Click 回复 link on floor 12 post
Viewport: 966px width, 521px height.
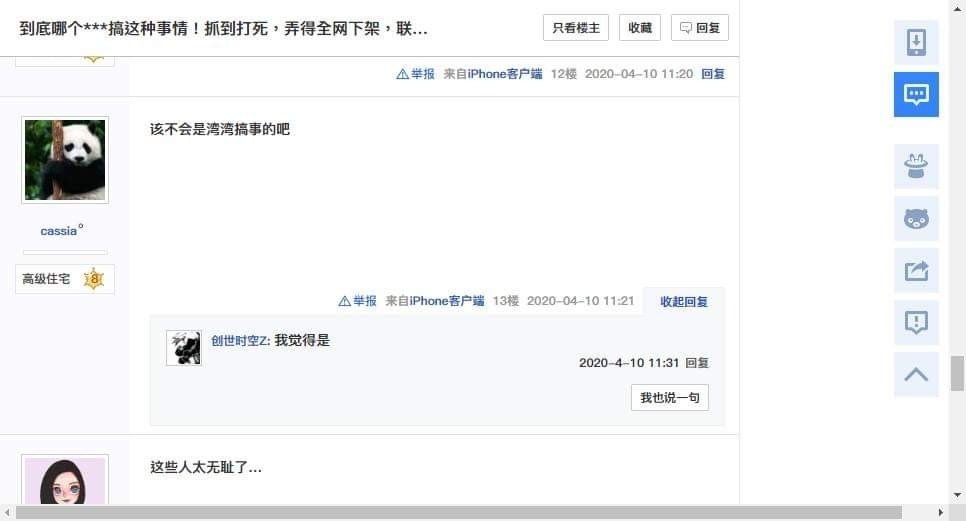(x=713, y=74)
